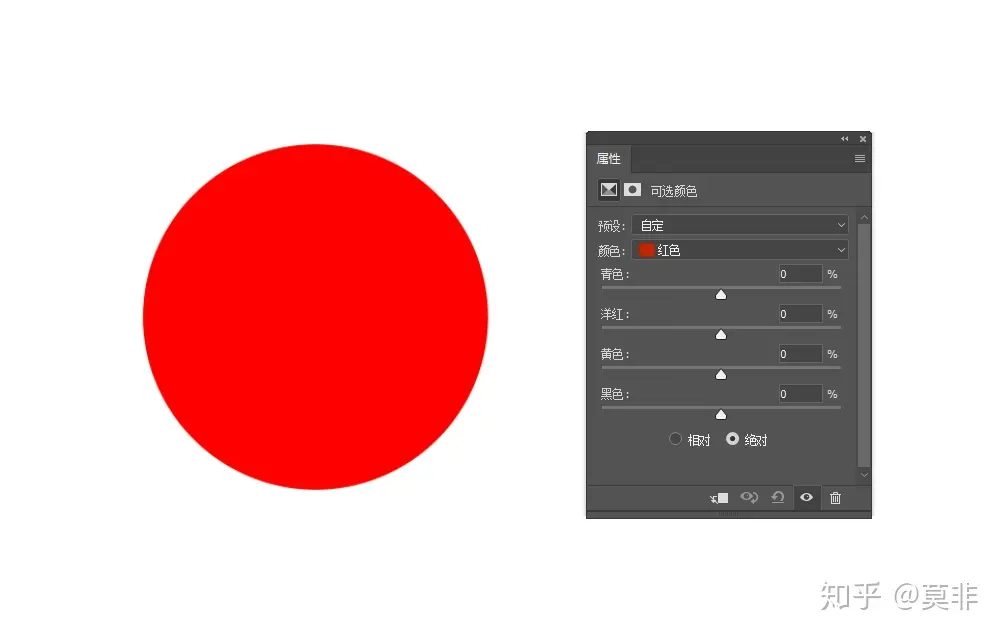Click the clip-to-layer icon at panel bottom

tap(719, 497)
